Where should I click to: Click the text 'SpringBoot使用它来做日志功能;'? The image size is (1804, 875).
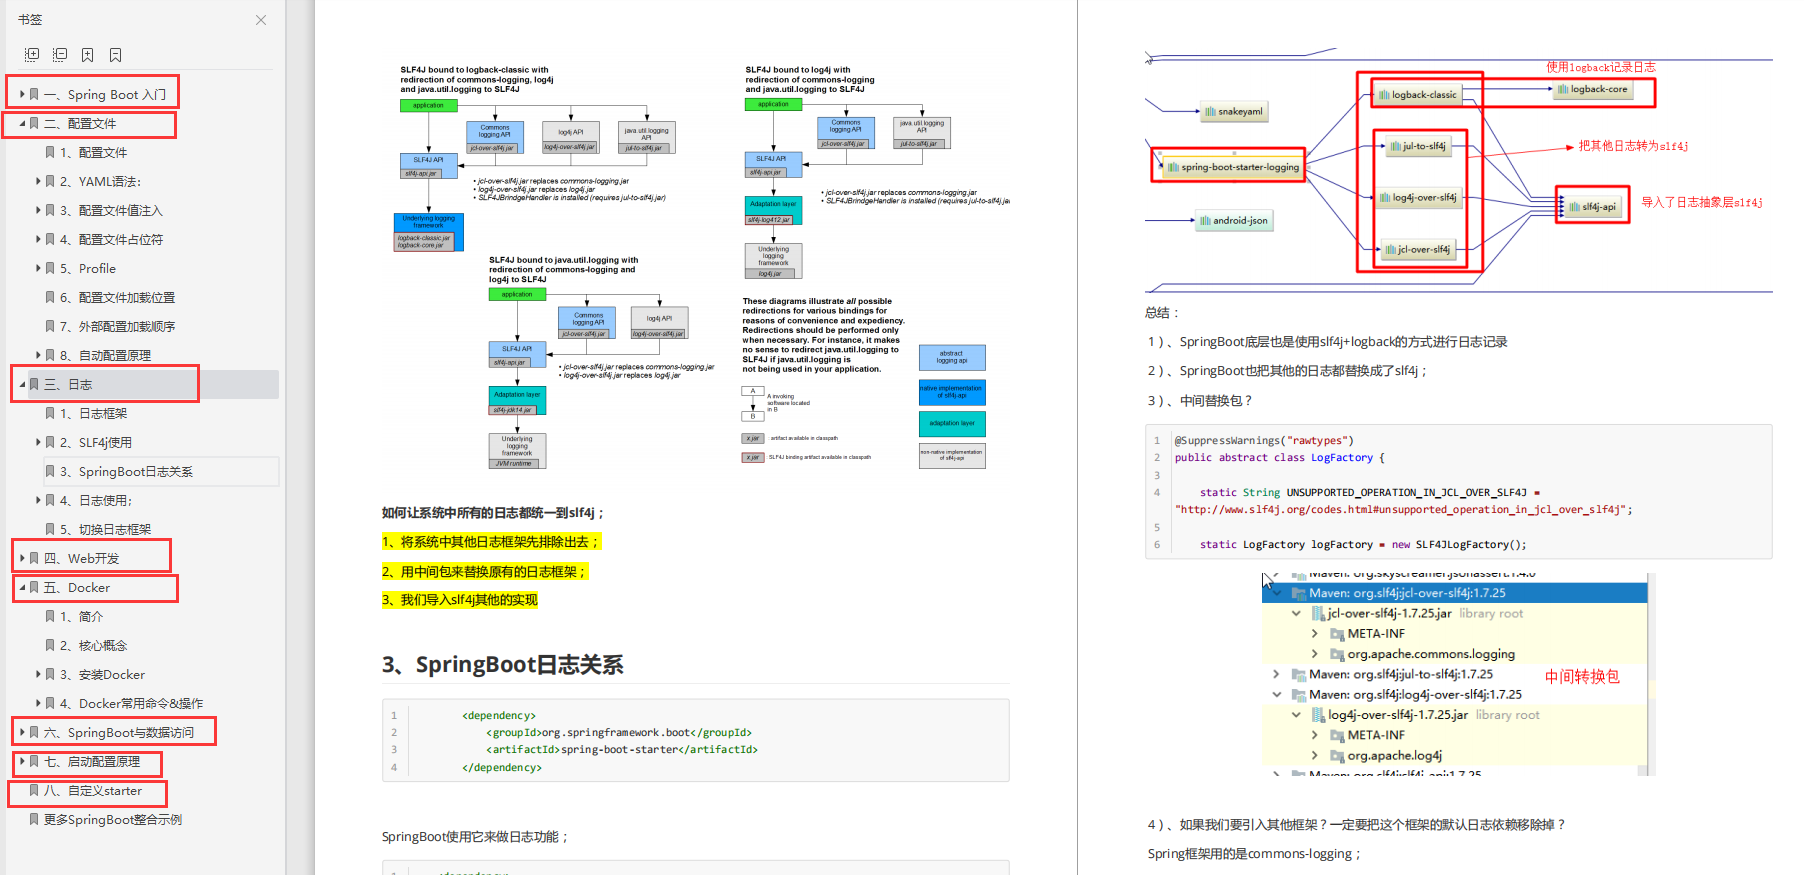[475, 837]
